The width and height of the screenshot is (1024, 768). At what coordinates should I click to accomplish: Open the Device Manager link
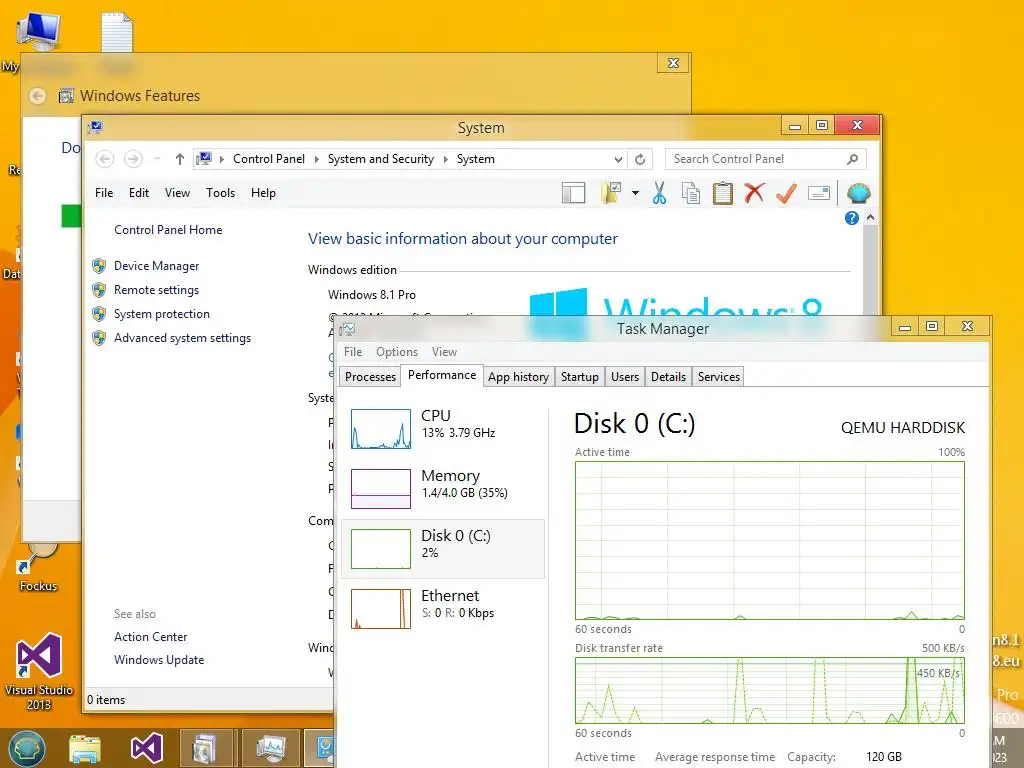156,266
